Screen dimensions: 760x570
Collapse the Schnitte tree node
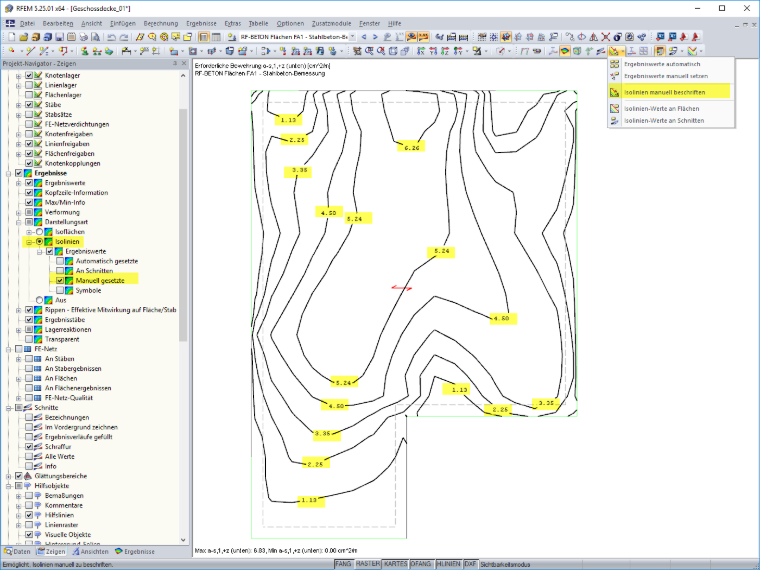tap(8, 408)
